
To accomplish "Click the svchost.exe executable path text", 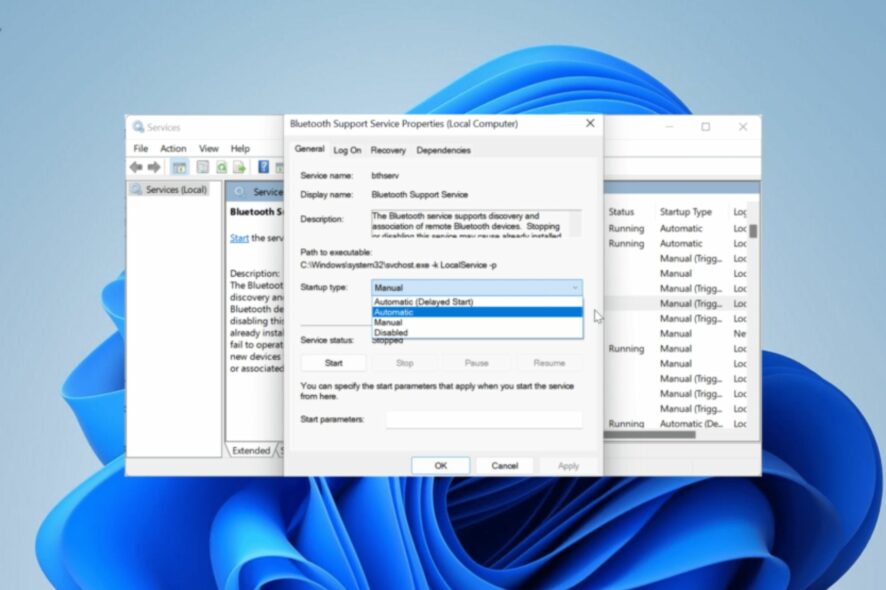I will 398,265.
